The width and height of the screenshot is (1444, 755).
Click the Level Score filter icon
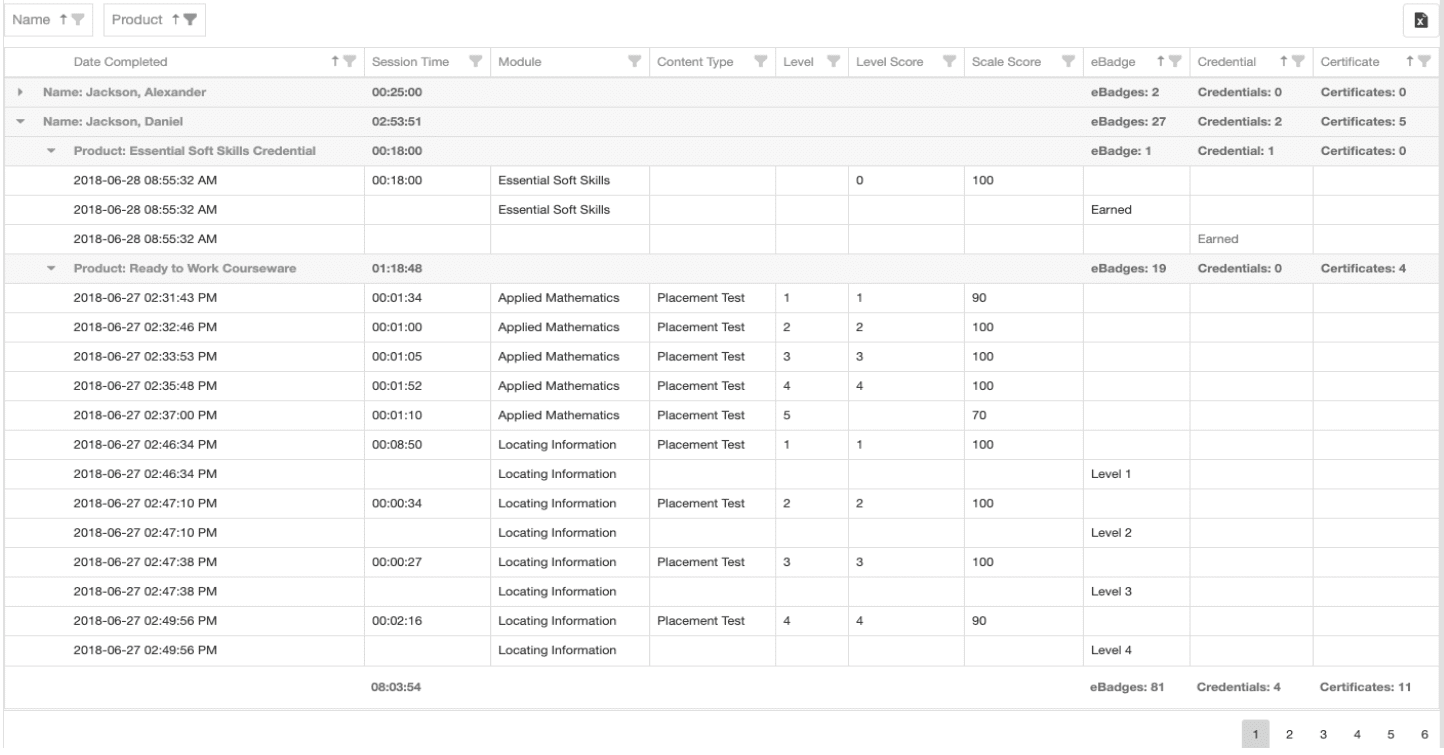coord(948,63)
